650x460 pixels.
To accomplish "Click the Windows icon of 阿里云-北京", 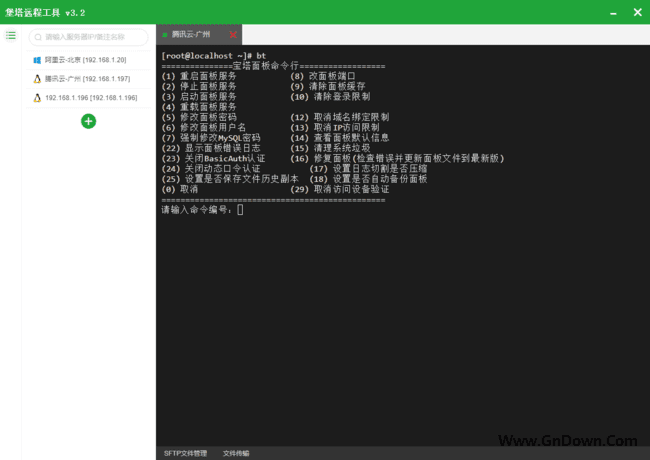I will 37,60.
